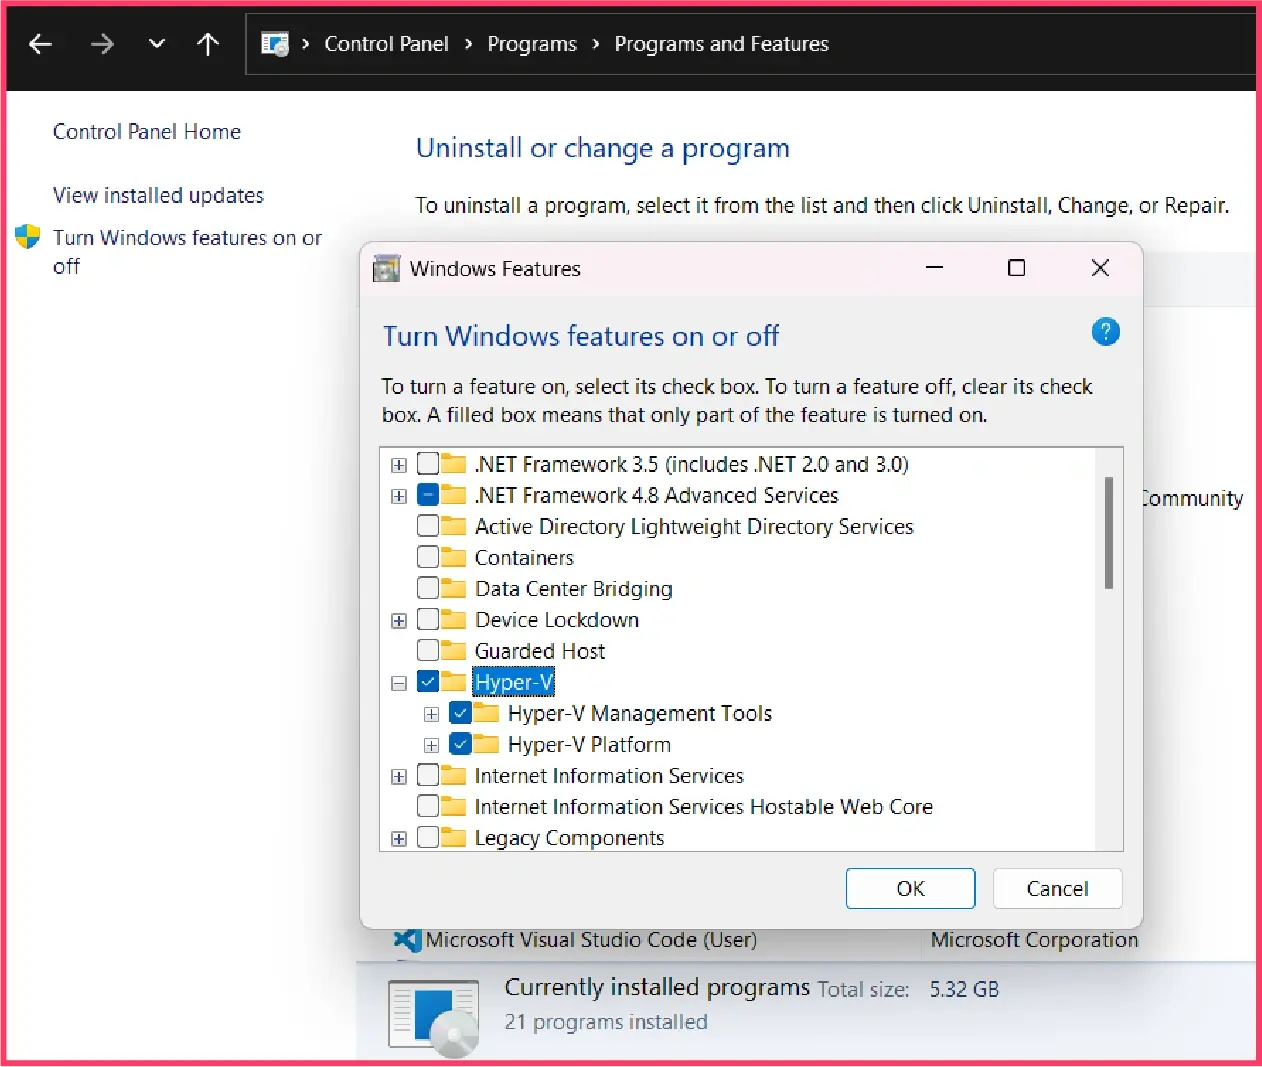Click the Control Panel breadcrumb icon
Screen dimensions: 1262x1067
coord(275,43)
